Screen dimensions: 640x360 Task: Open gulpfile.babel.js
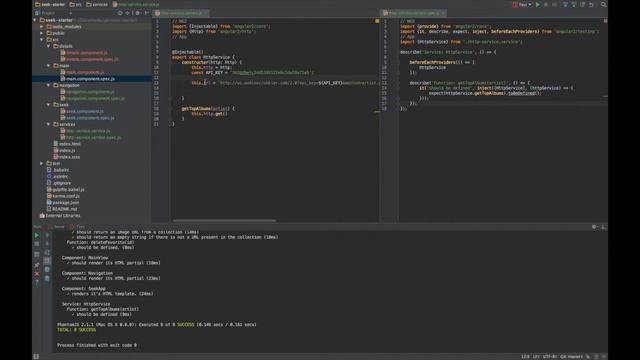pos(68,190)
